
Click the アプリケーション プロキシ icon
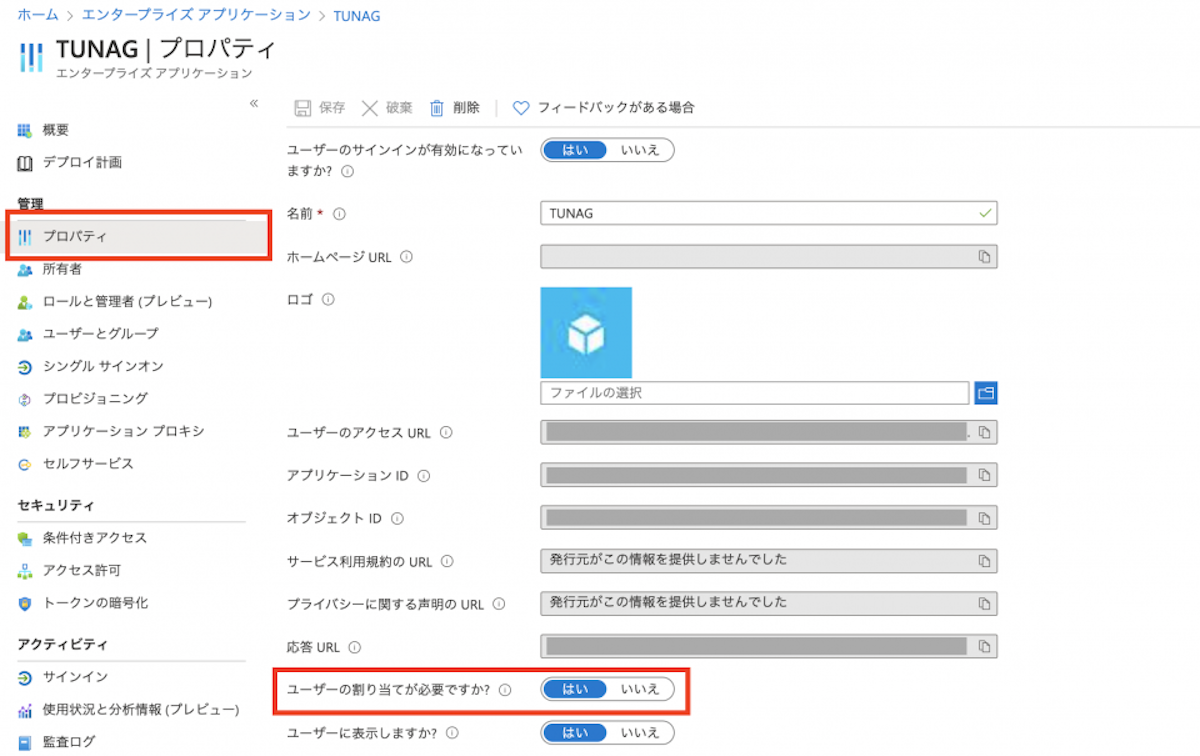click(x=25, y=432)
